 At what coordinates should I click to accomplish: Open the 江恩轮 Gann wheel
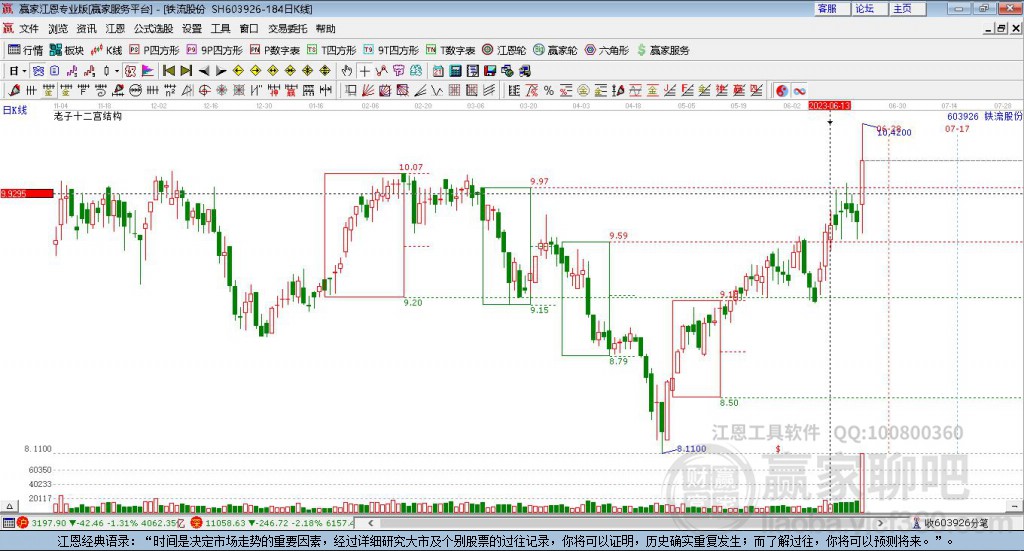pos(504,50)
